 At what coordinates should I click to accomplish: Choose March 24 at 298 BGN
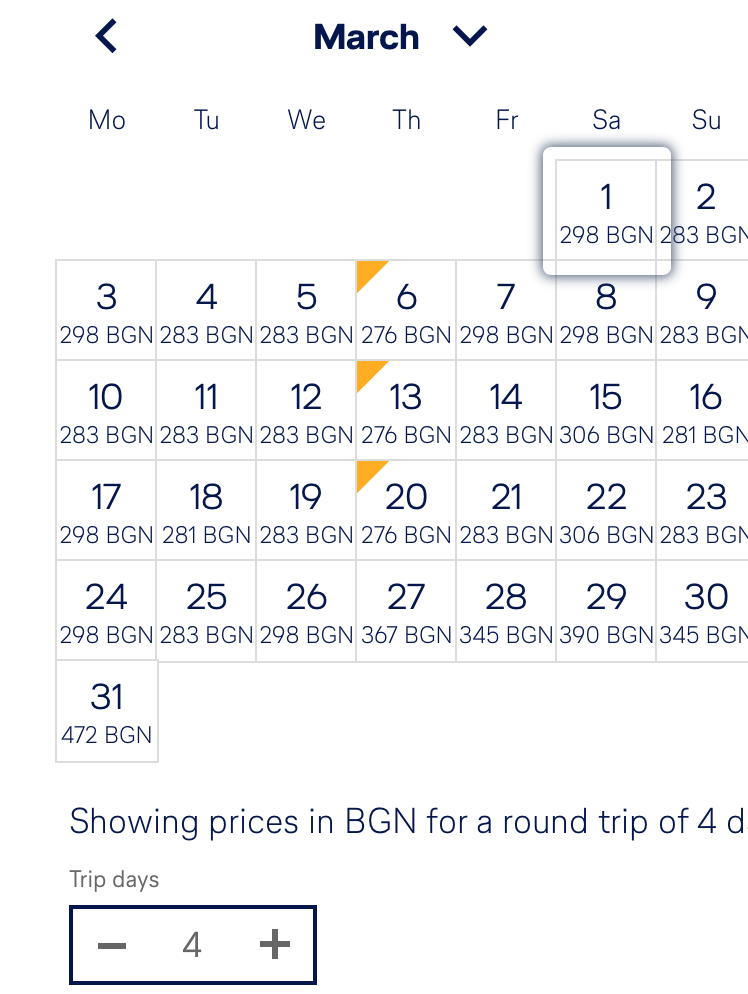pos(106,611)
